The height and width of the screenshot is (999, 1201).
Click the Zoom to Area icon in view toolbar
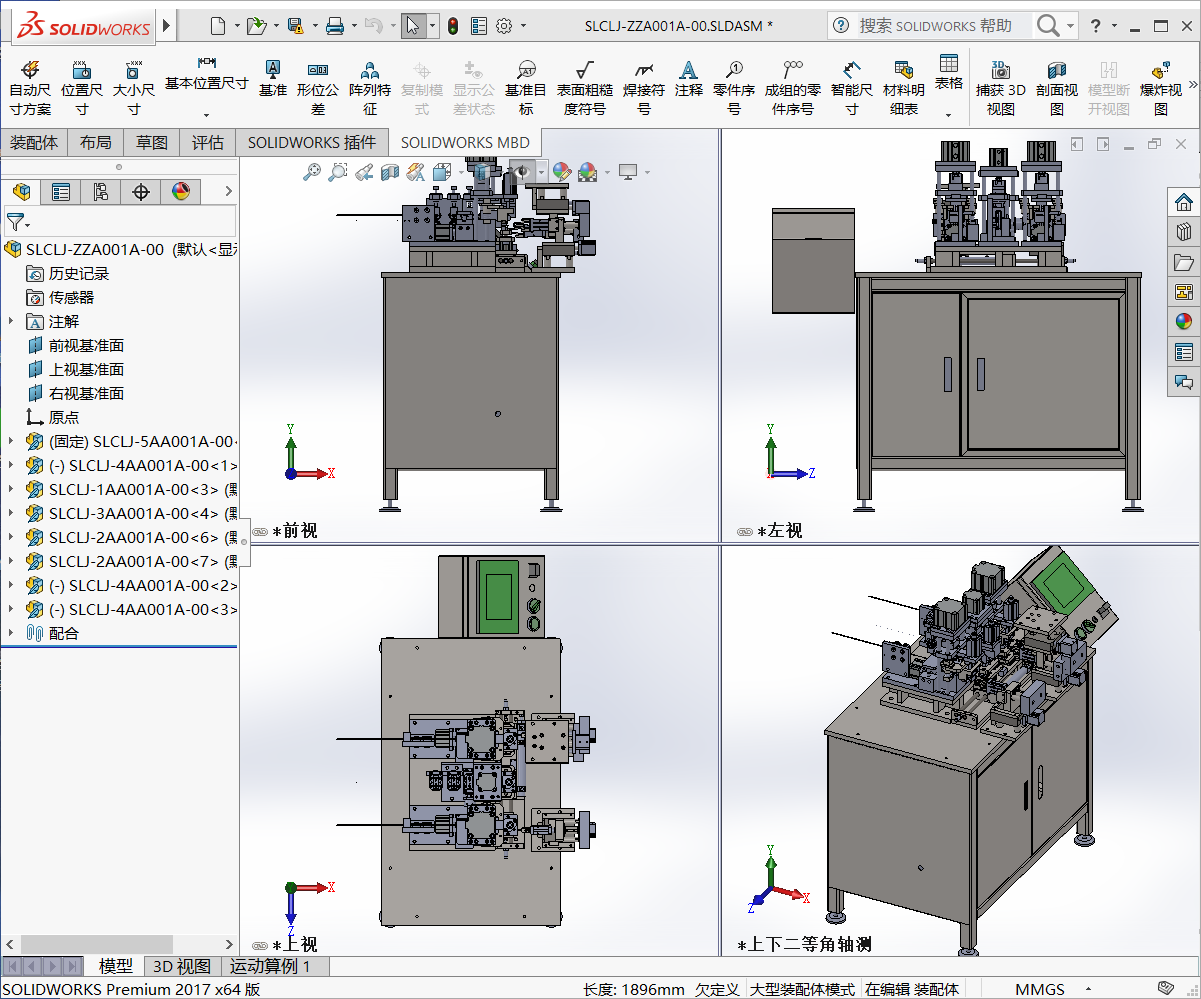pos(338,172)
